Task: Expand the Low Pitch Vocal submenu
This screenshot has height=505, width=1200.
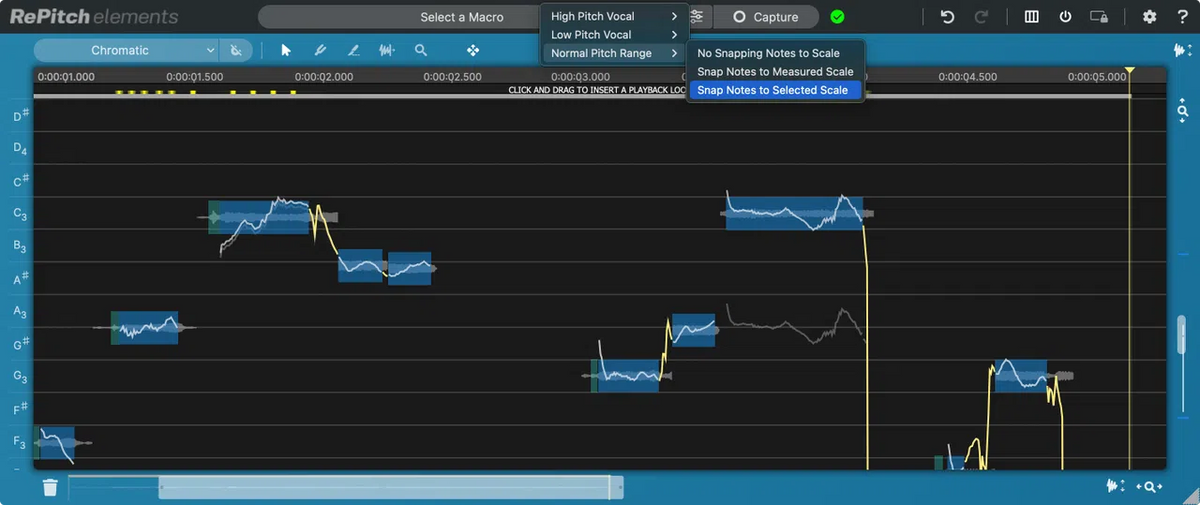Action: click(613, 35)
